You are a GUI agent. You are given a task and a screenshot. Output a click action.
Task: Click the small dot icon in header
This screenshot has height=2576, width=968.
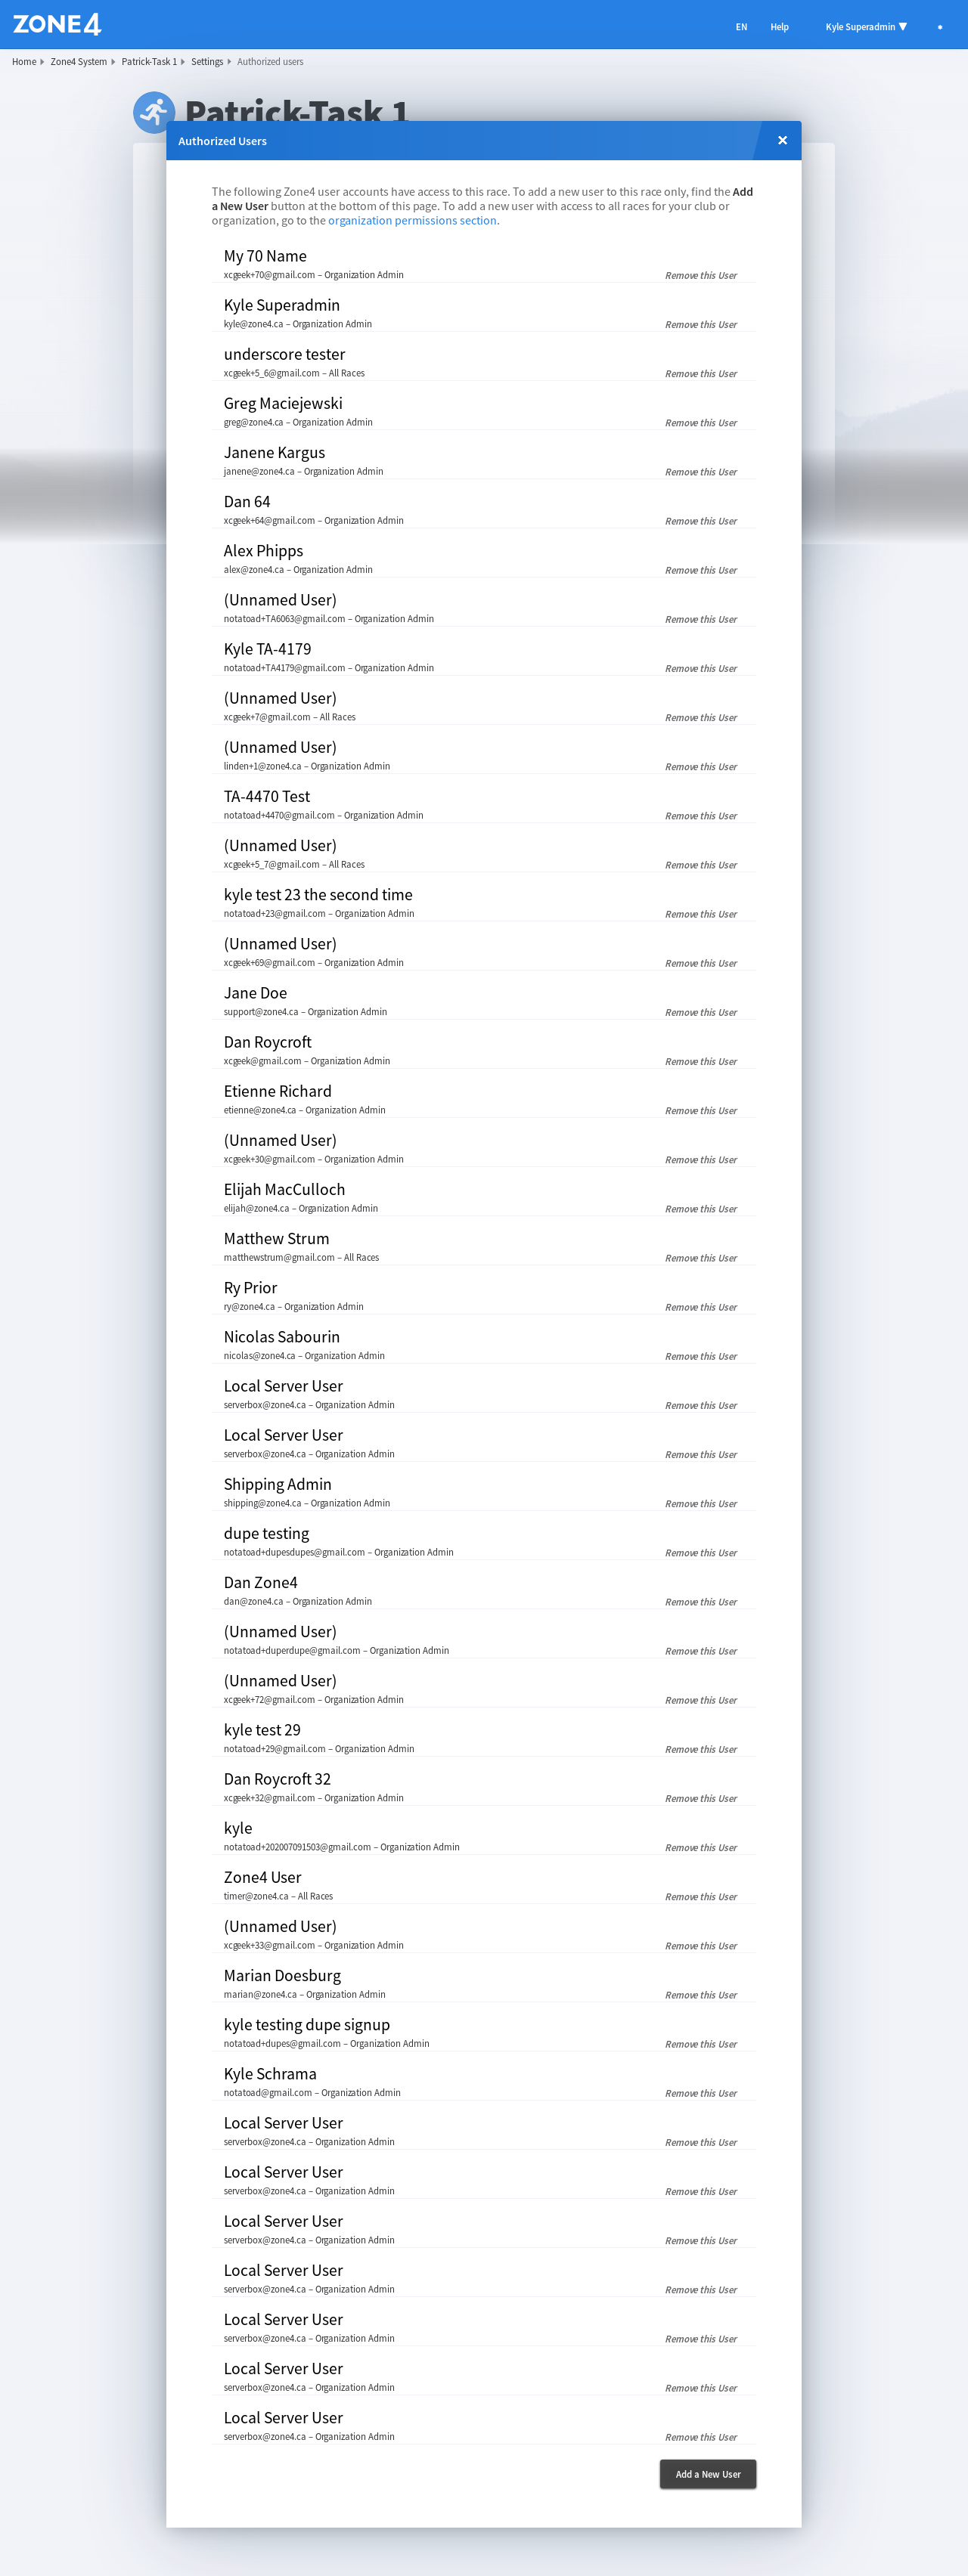[939, 27]
